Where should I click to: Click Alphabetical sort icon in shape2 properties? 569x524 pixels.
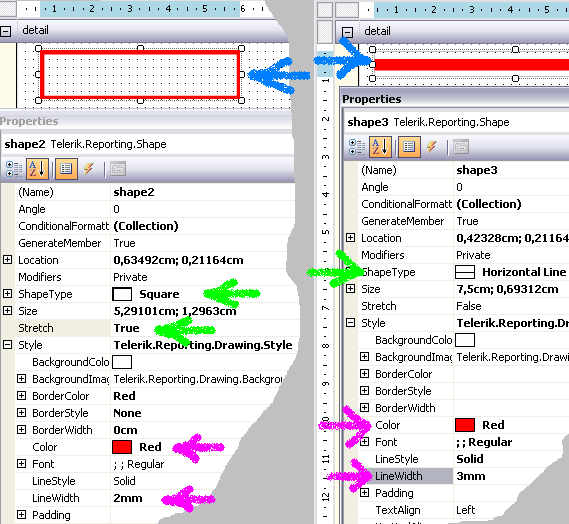(37, 169)
